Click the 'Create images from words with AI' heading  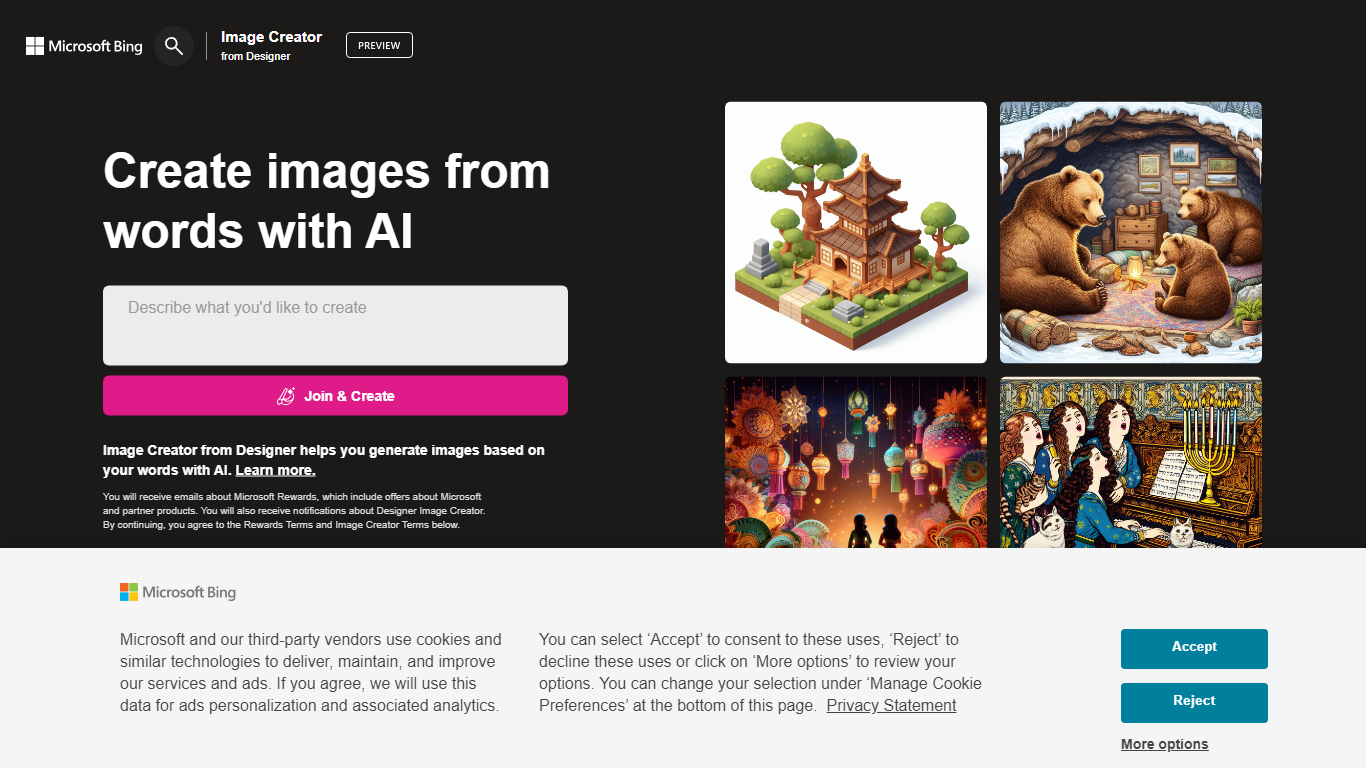[x=327, y=200]
